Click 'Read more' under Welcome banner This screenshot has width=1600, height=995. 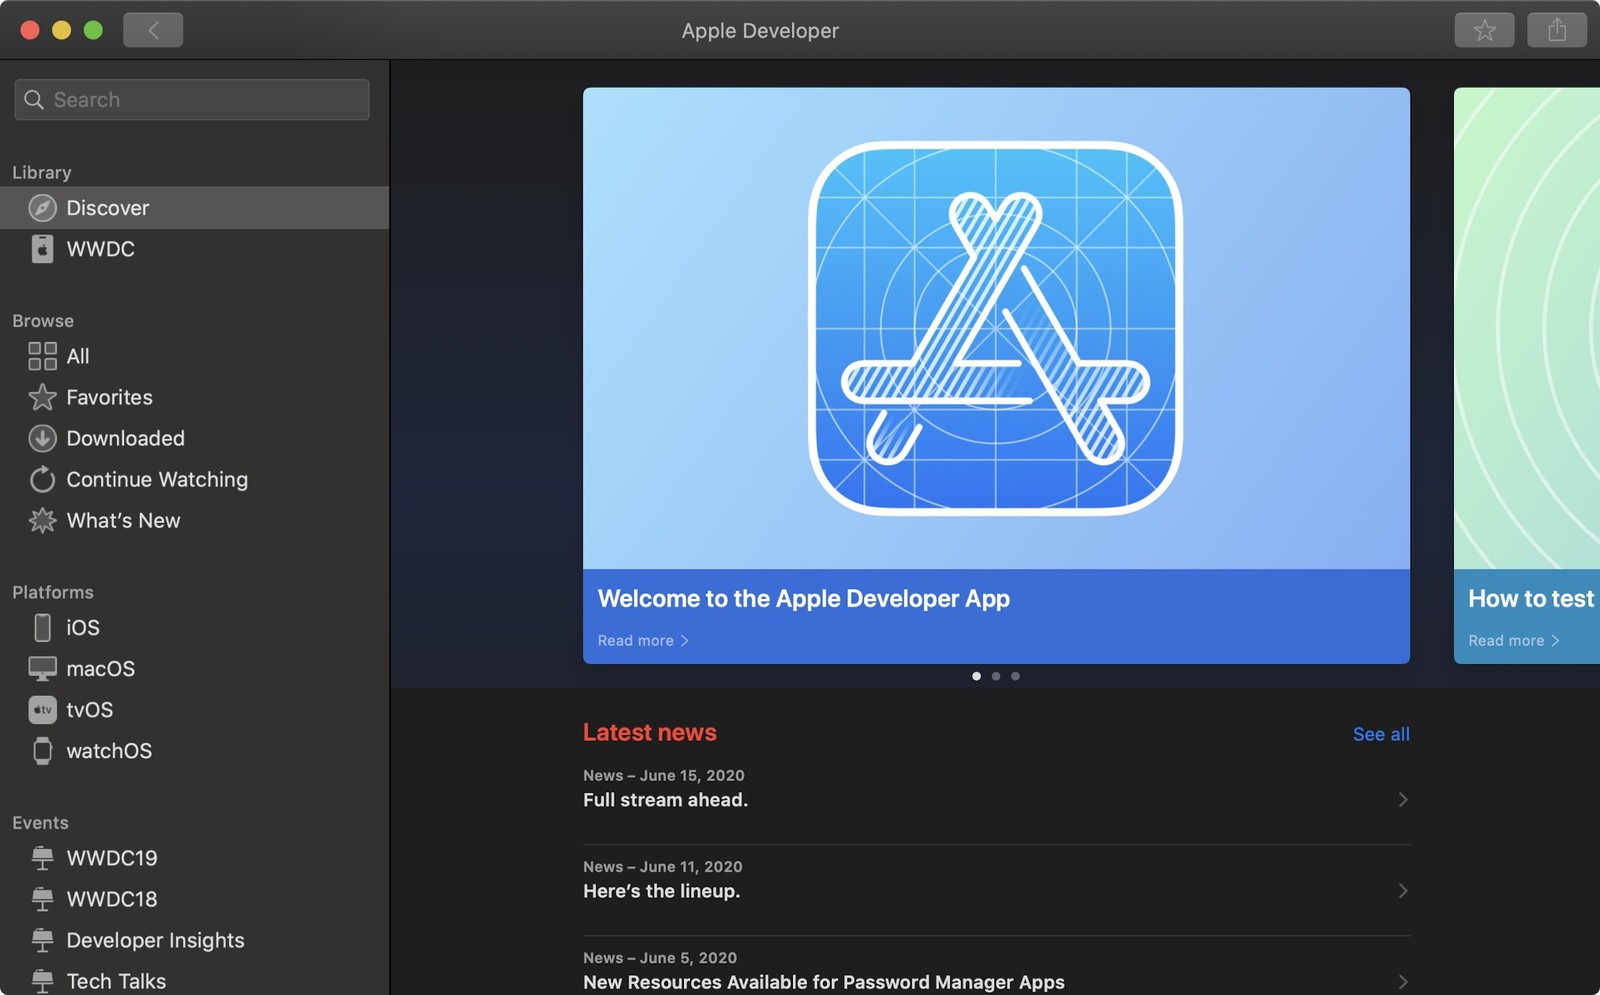pos(642,641)
